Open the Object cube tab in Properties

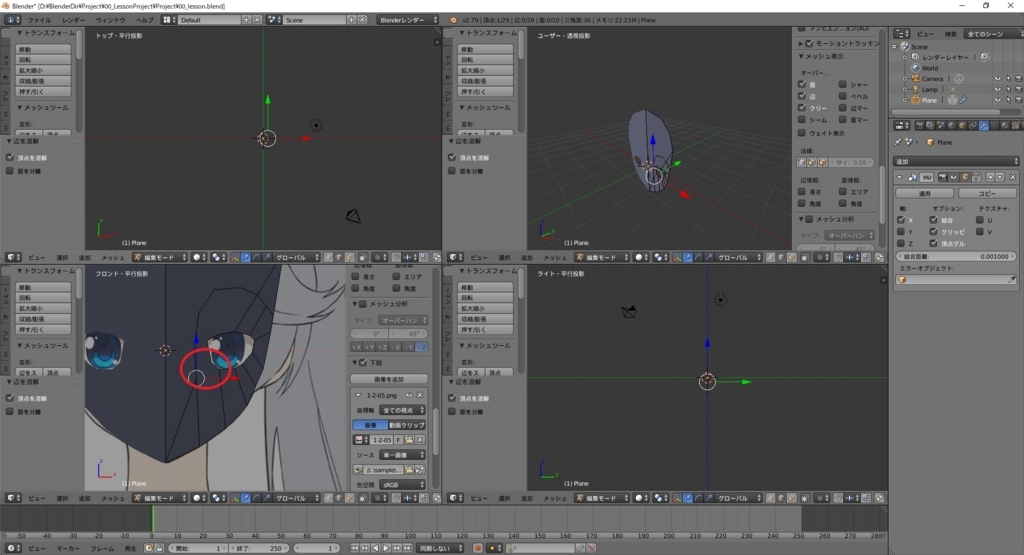coord(962,125)
